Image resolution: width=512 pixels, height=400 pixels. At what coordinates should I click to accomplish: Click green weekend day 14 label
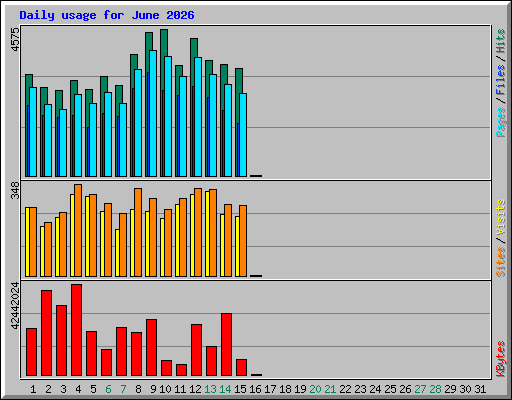coord(225,389)
